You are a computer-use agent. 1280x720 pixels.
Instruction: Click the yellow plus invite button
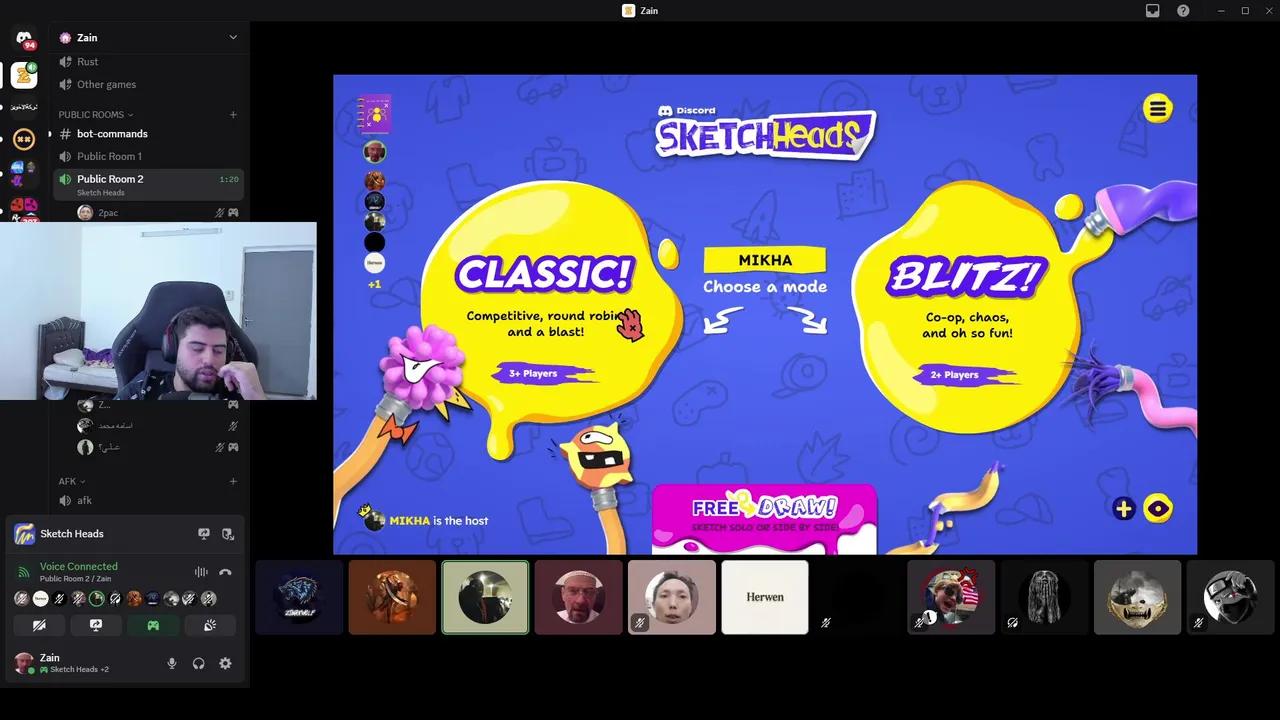coord(1124,509)
